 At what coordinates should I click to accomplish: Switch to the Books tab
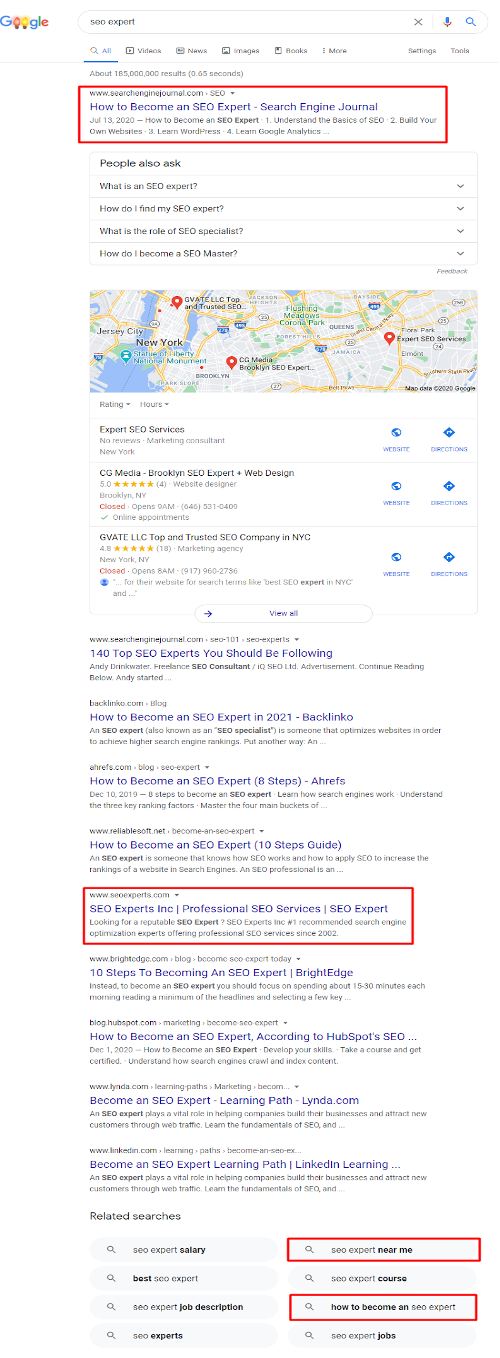(x=290, y=50)
